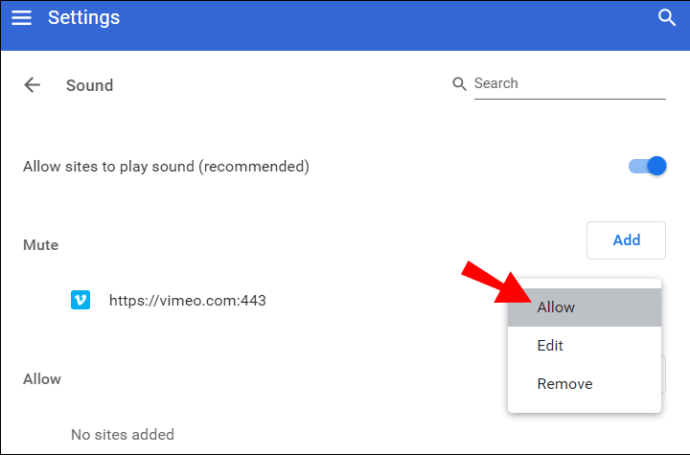This screenshot has width=690, height=455.
Task: Click the search icon in blue header
Action: pos(667,18)
